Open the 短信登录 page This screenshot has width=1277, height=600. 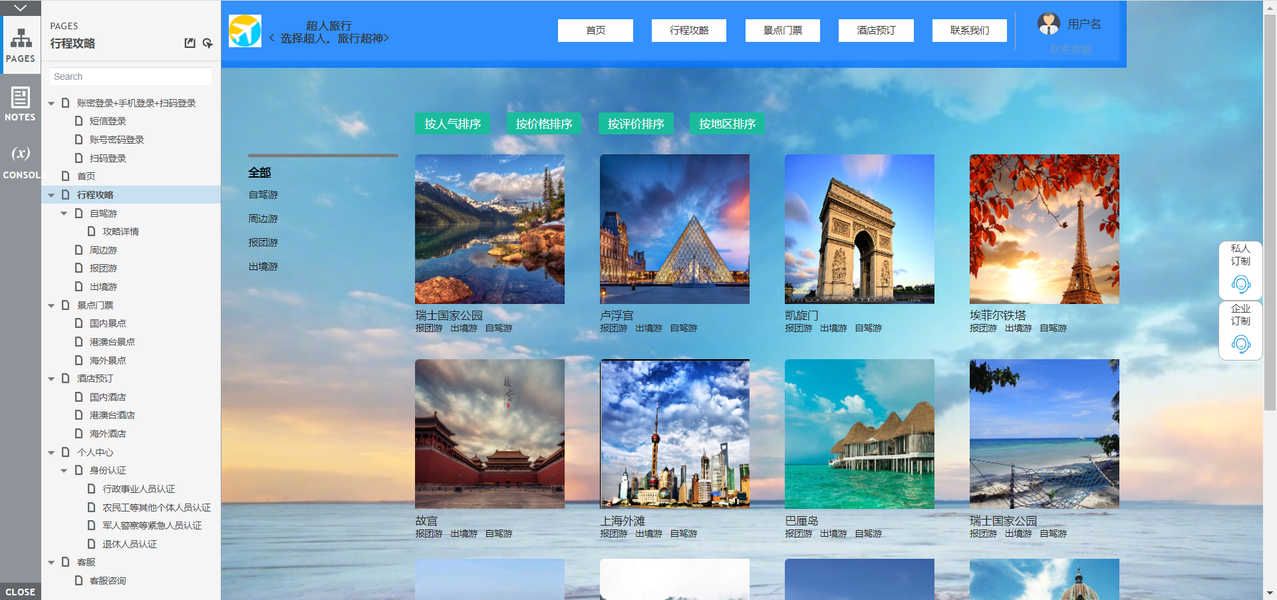[x=107, y=121]
